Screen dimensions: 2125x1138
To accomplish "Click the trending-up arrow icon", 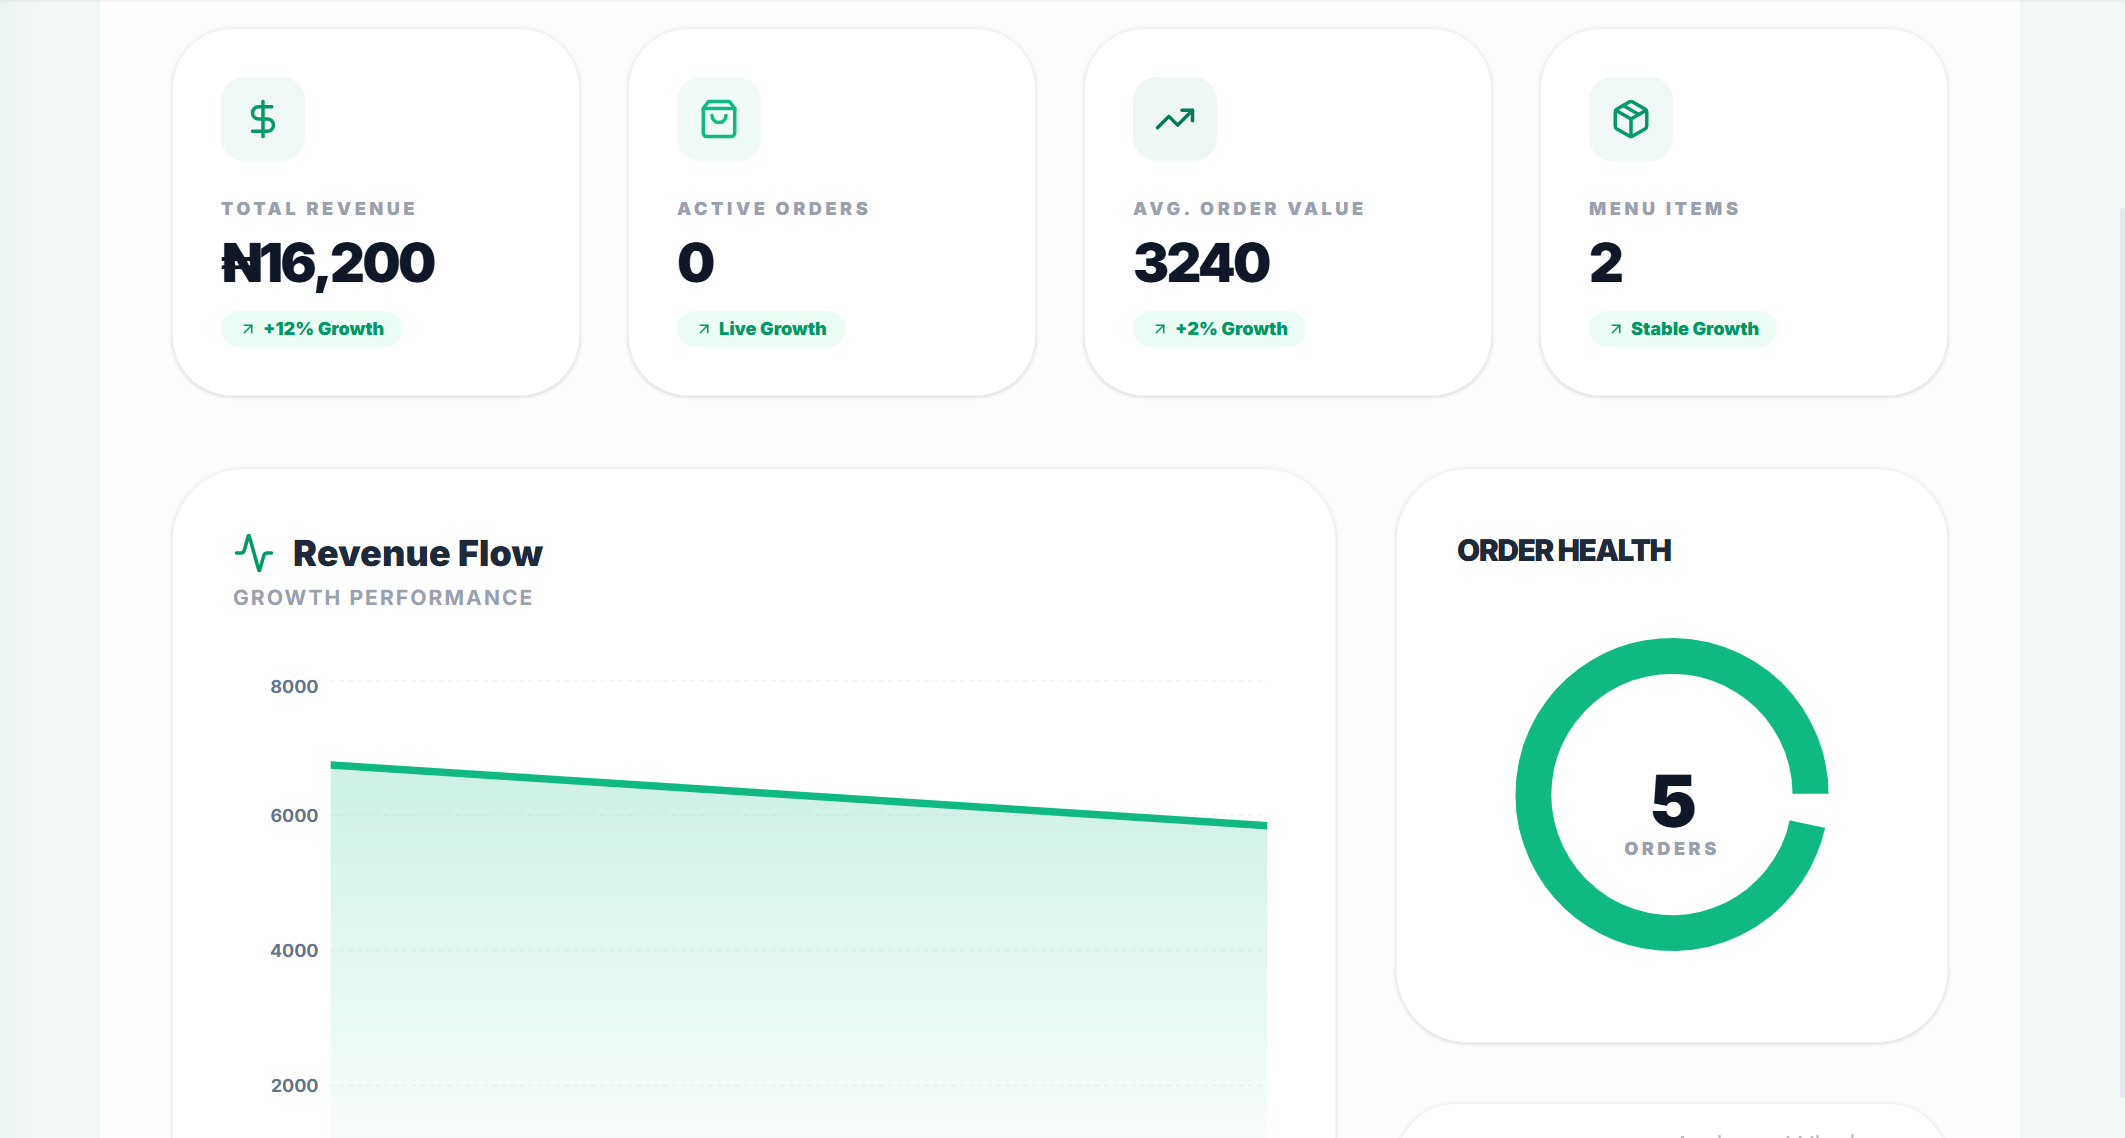I will click(1174, 119).
